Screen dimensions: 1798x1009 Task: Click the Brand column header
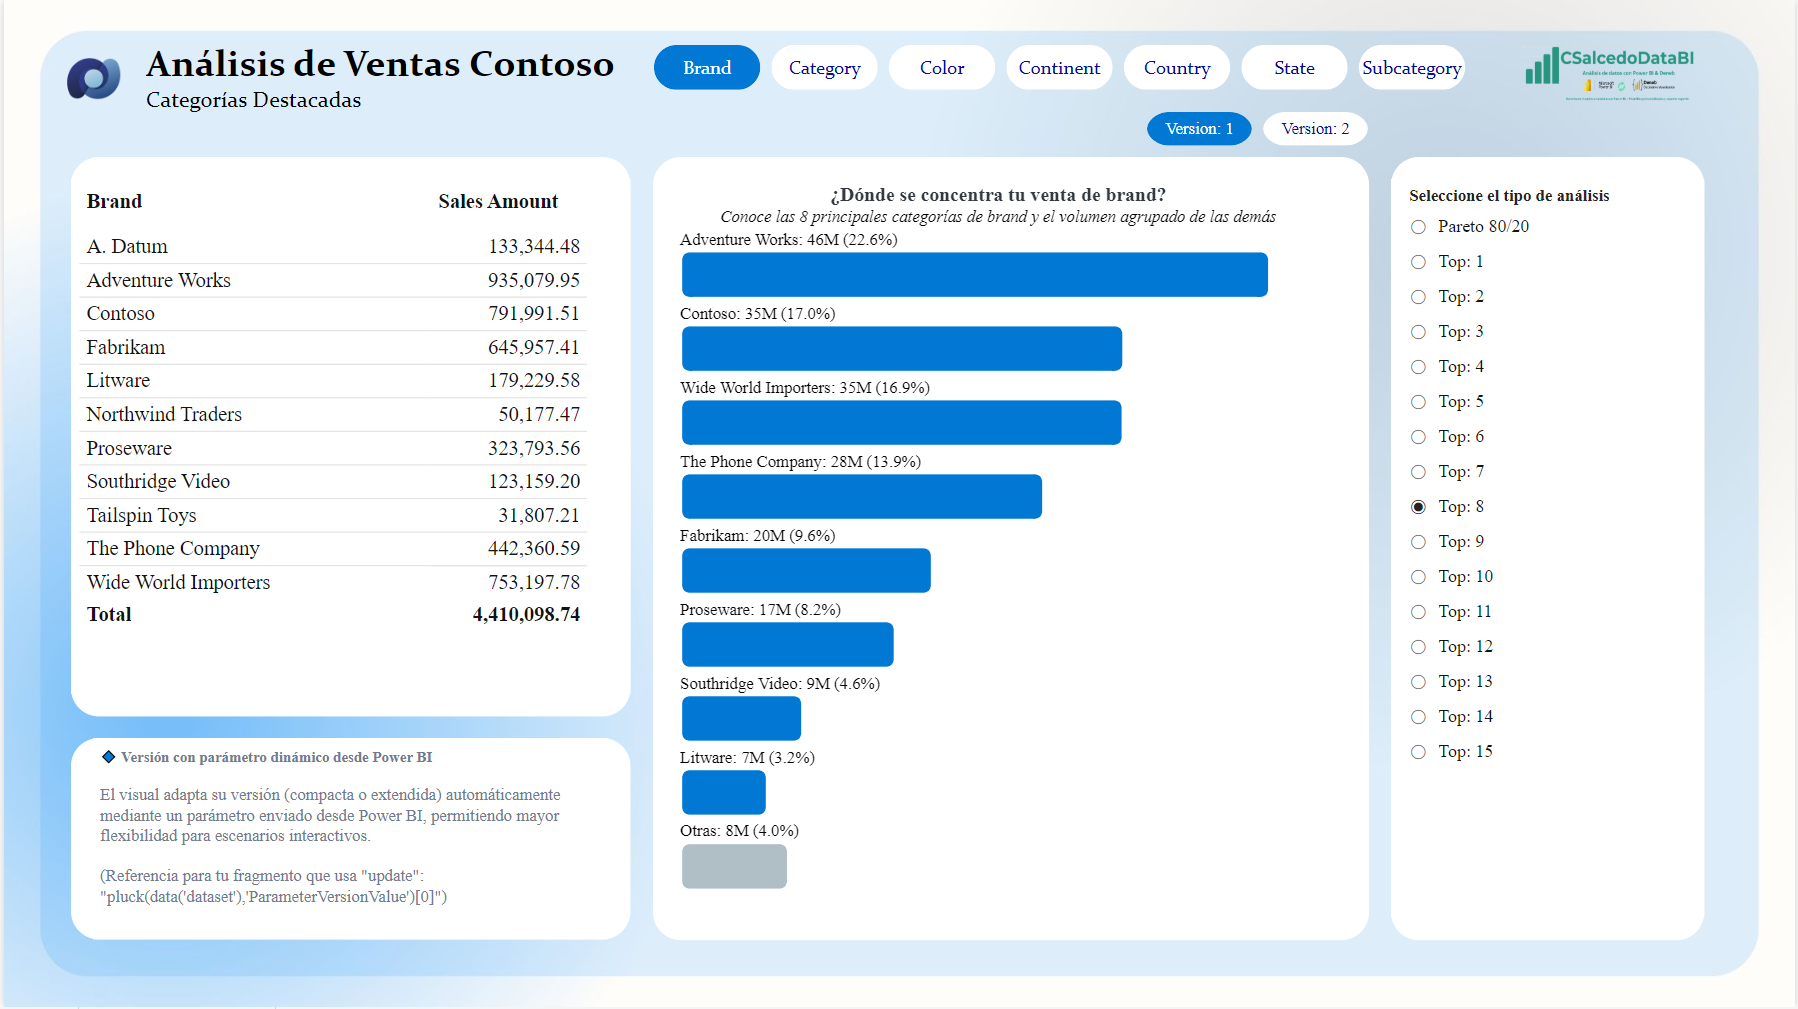click(x=114, y=201)
